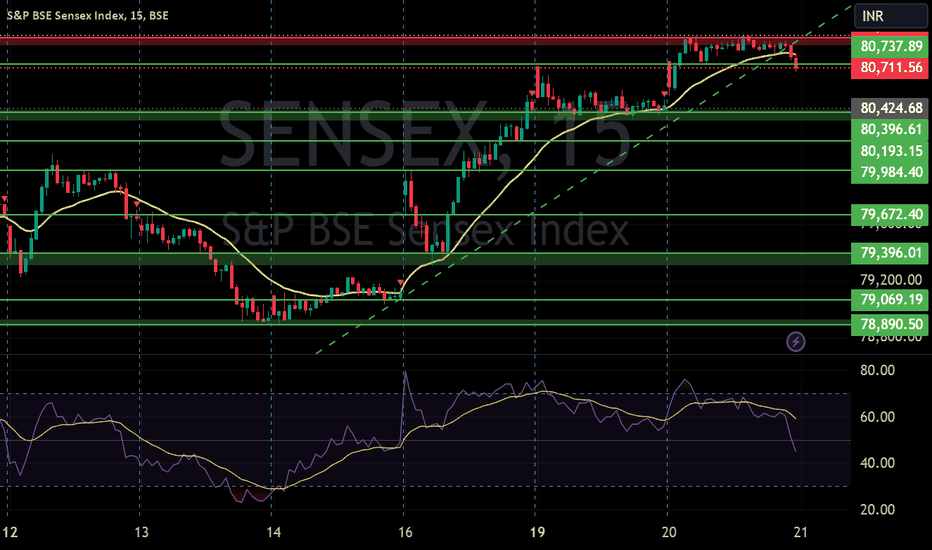932x550 pixels.
Task: Click date 14 on time axis
Action: [273, 532]
